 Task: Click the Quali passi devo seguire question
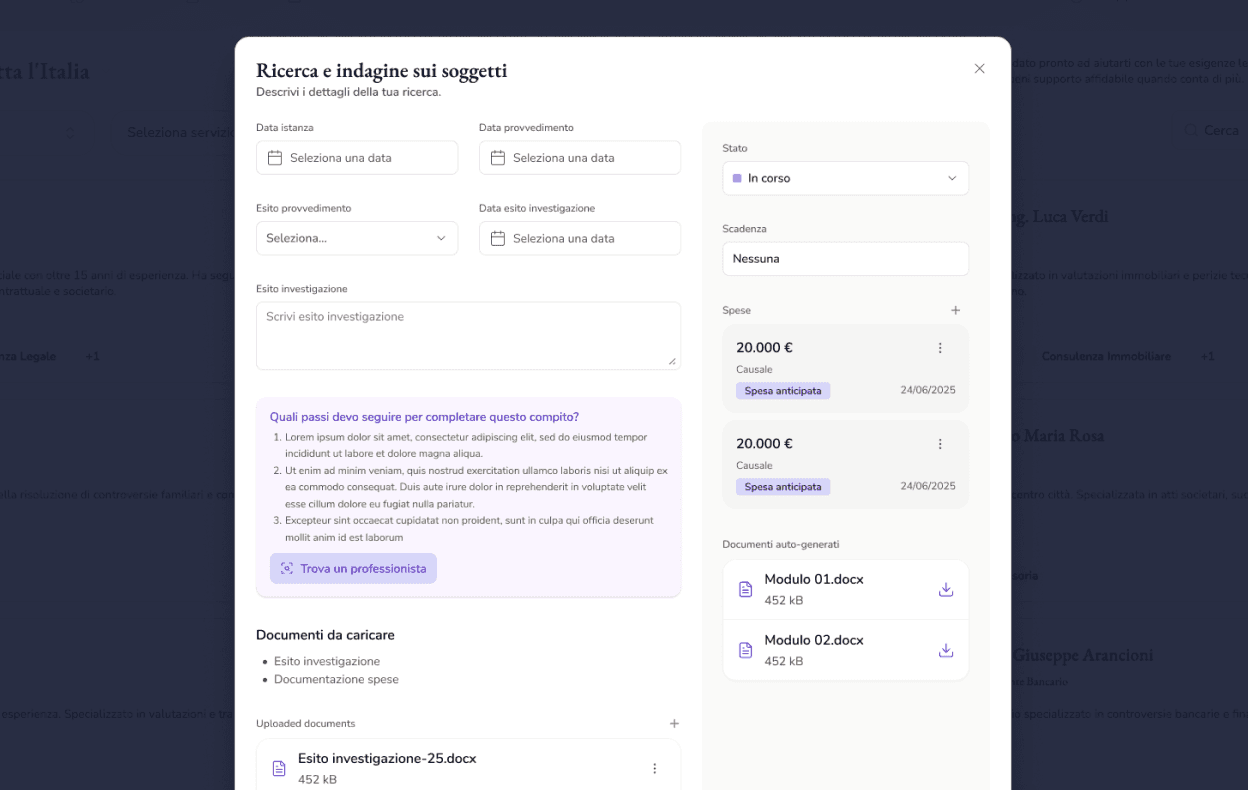[424, 417]
